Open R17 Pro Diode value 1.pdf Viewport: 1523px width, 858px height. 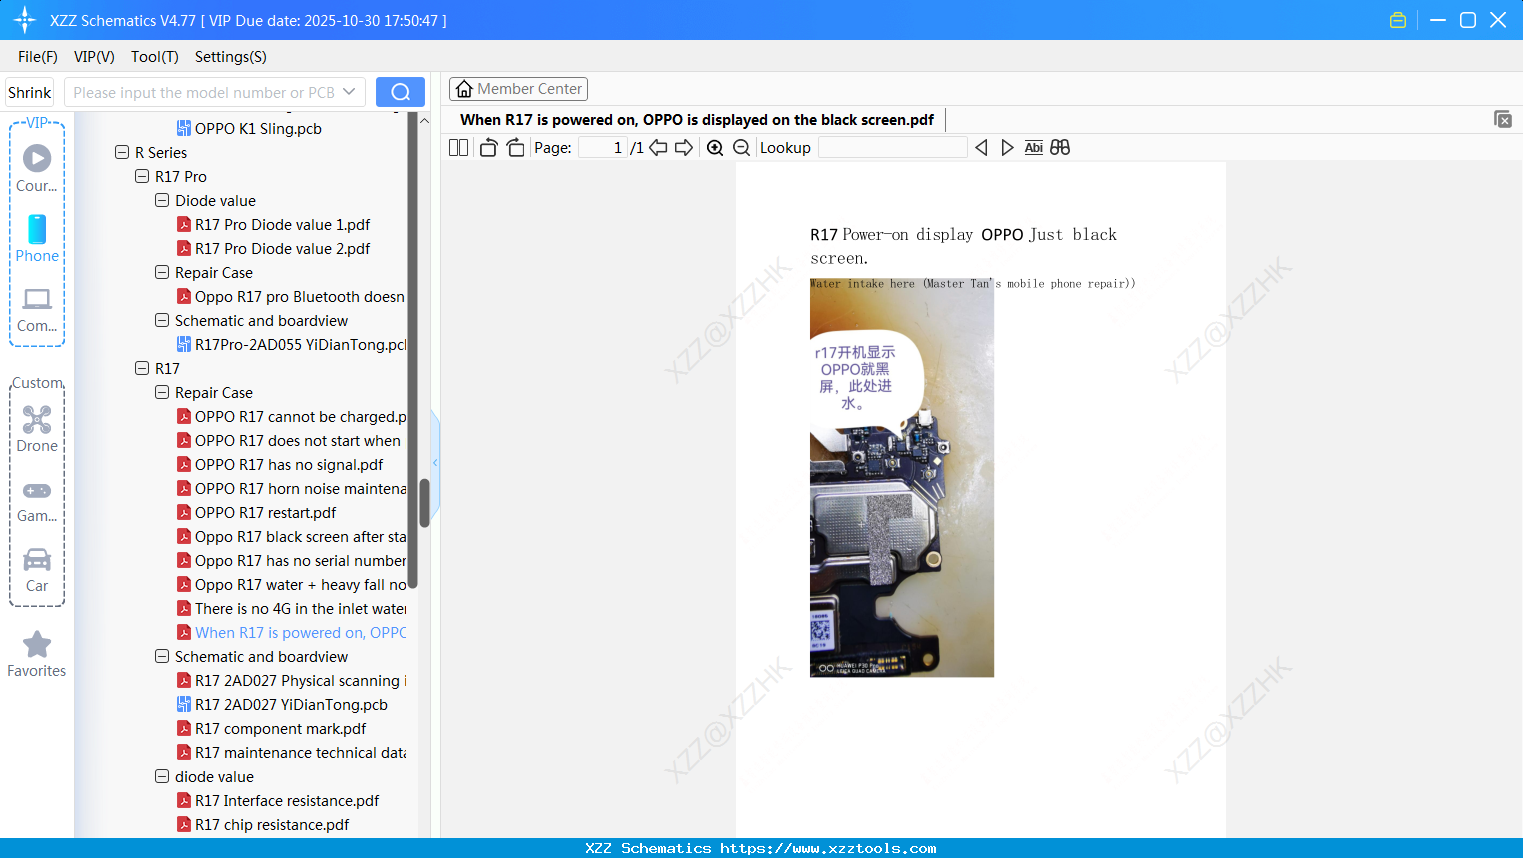pyautogui.click(x=273, y=224)
